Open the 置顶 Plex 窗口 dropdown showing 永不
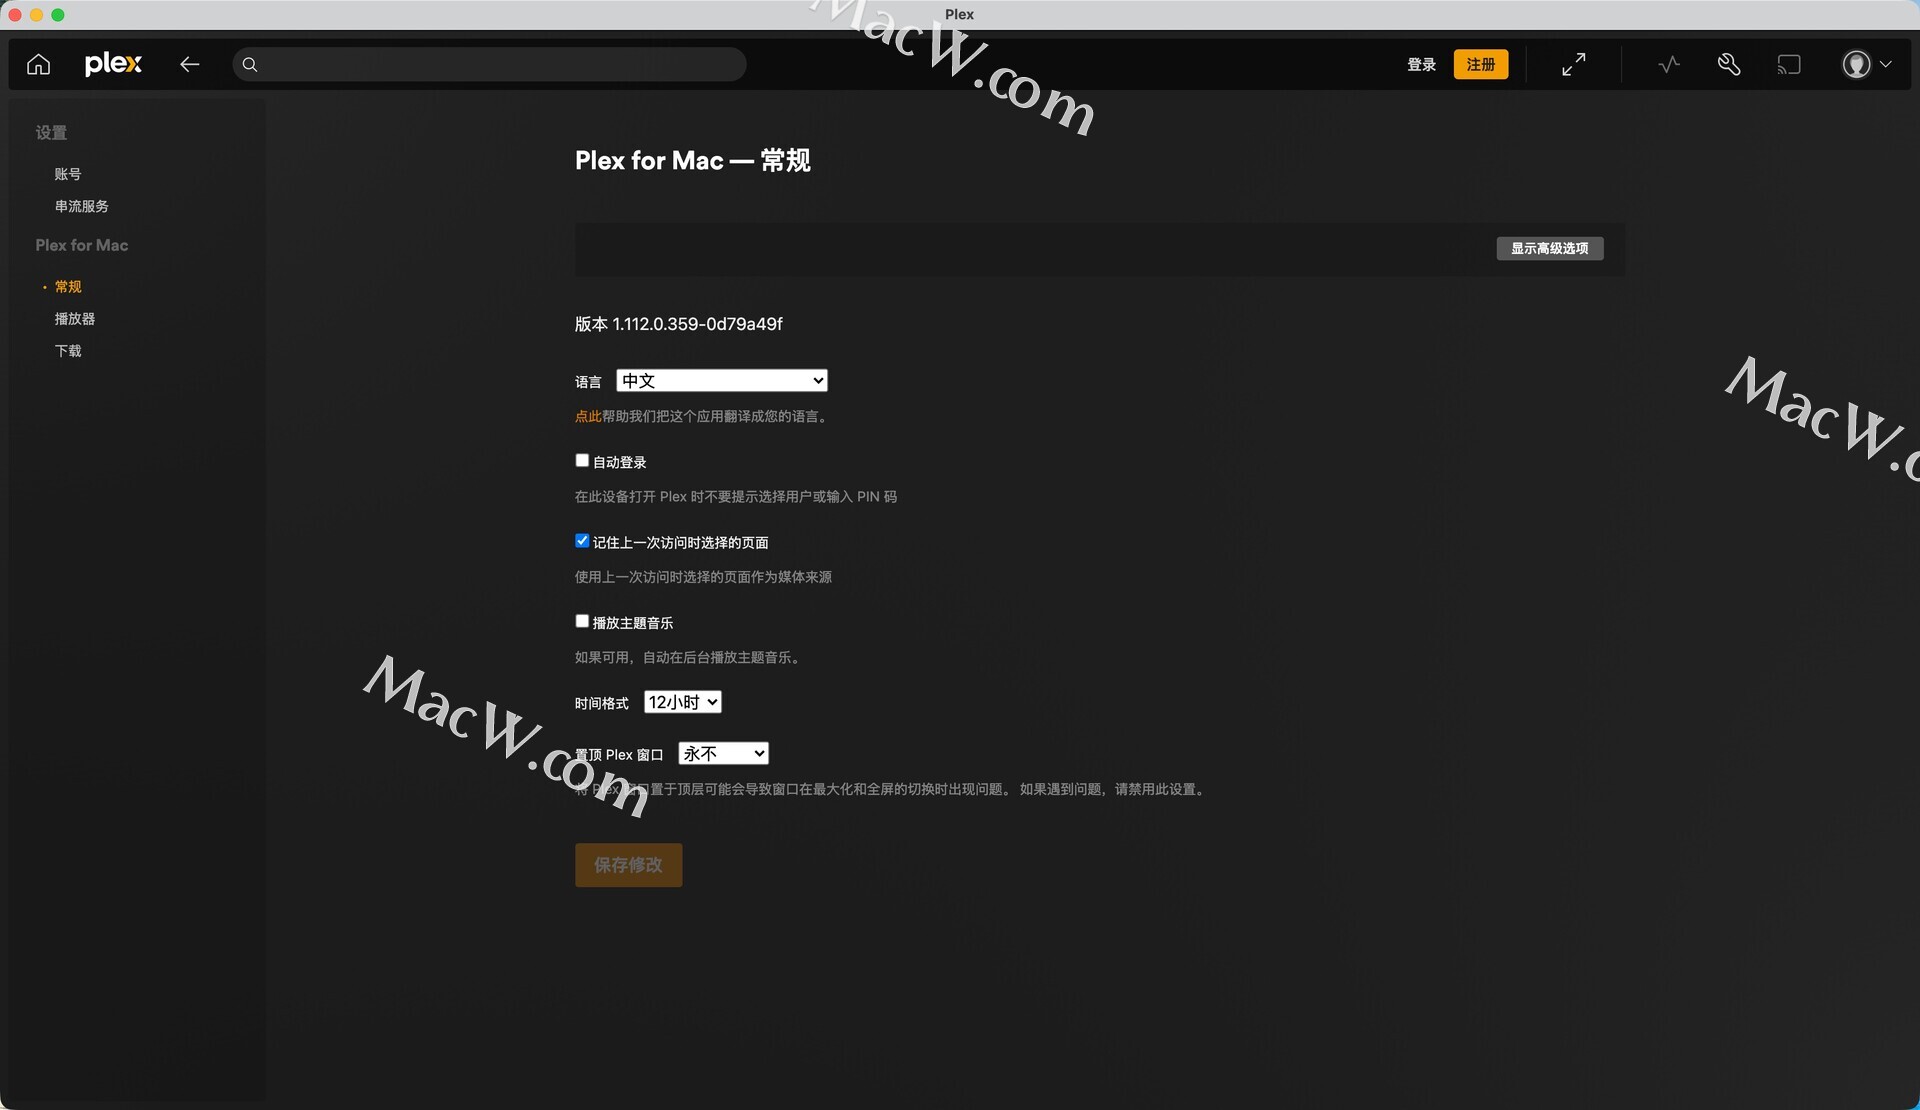 [722, 754]
